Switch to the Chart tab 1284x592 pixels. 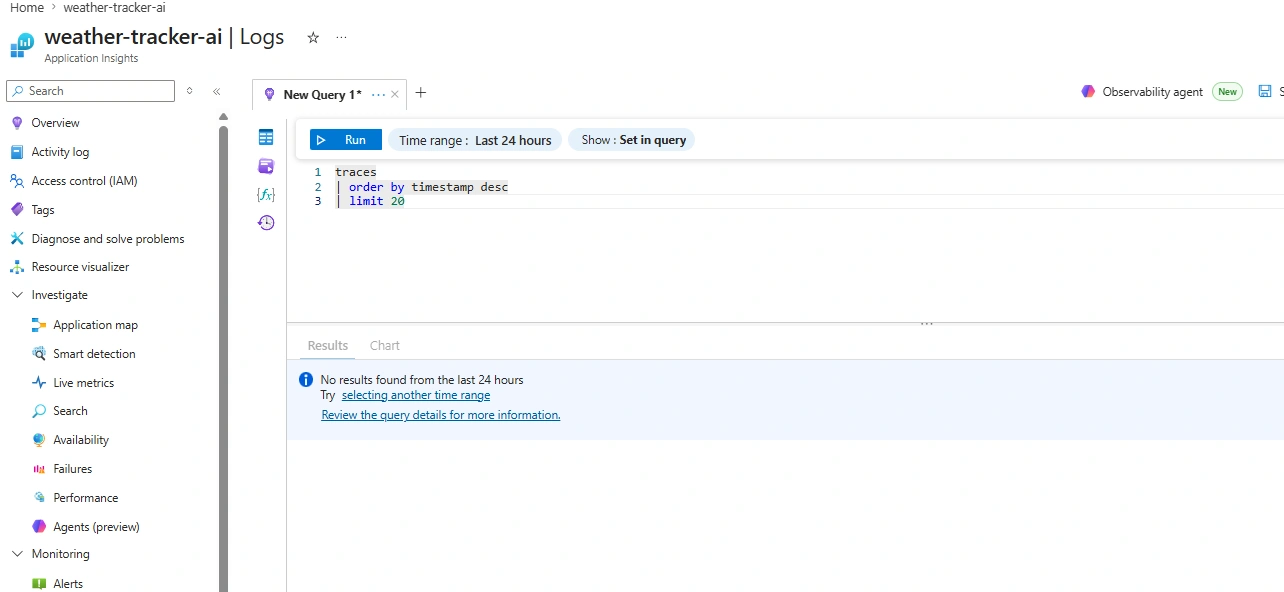385,346
